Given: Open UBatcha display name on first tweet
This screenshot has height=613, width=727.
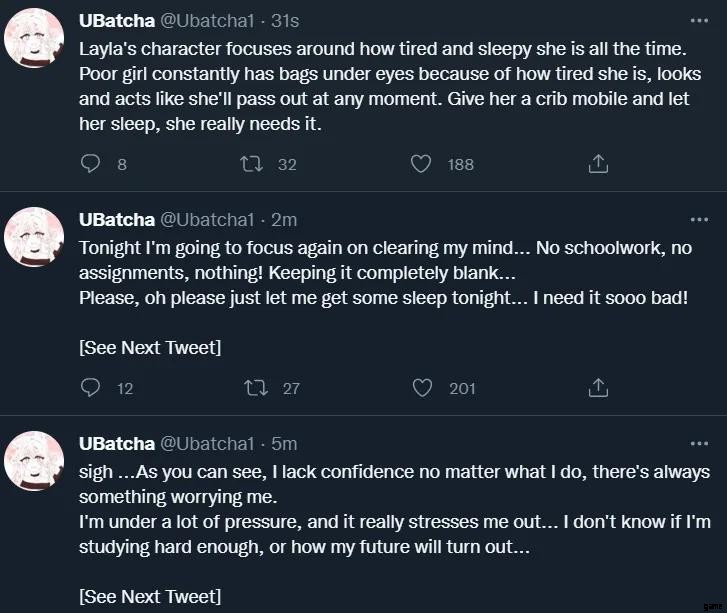Looking at the screenshot, I should (116, 21).
